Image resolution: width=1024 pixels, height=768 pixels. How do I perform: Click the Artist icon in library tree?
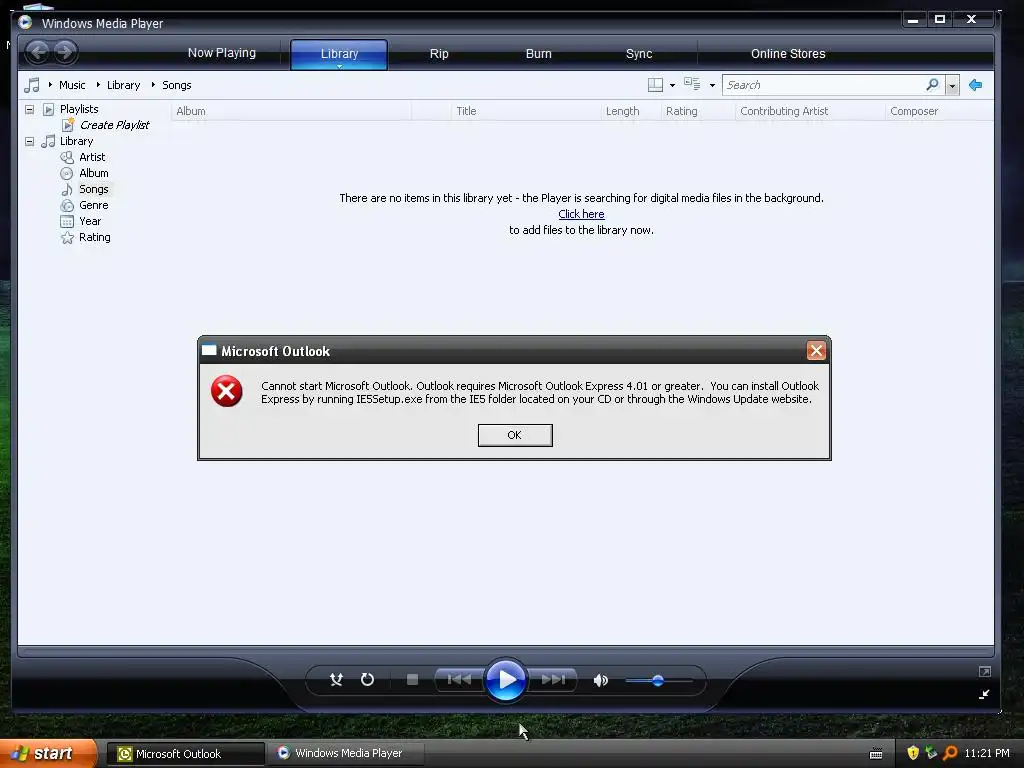[67, 157]
